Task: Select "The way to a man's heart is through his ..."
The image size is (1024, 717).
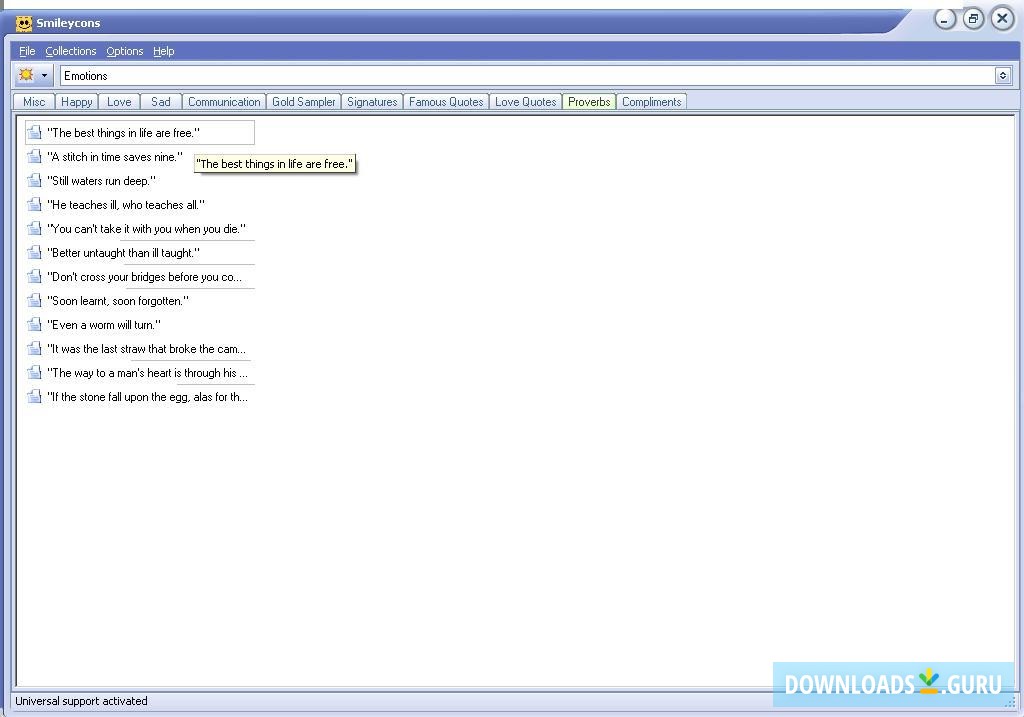Action: (x=148, y=373)
